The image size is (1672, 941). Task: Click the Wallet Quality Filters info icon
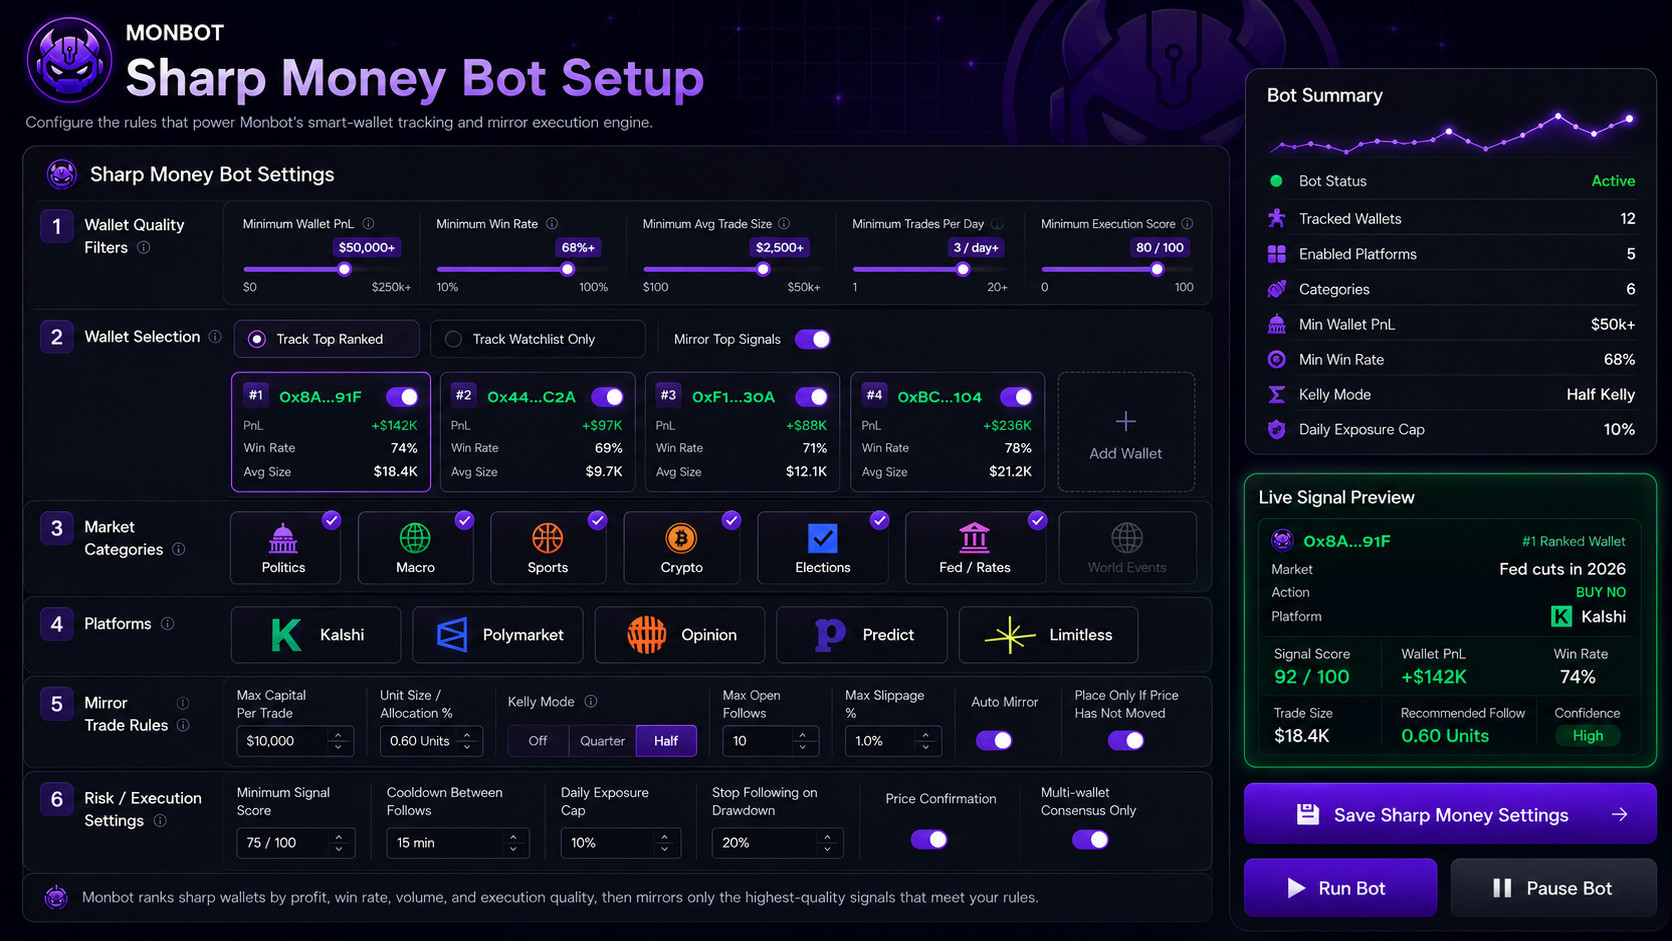tap(144, 248)
